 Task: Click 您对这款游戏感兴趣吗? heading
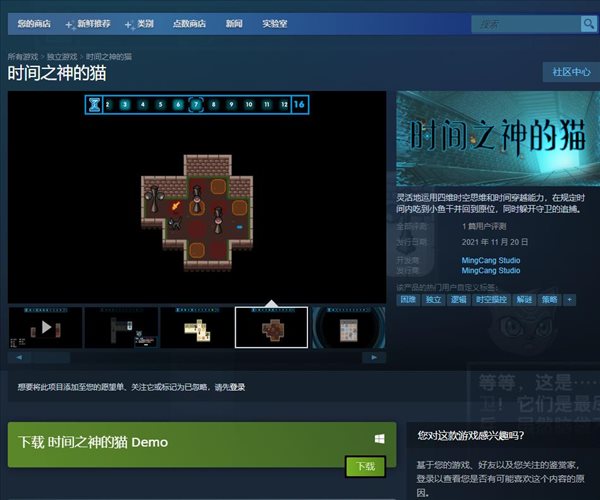click(471, 435)
